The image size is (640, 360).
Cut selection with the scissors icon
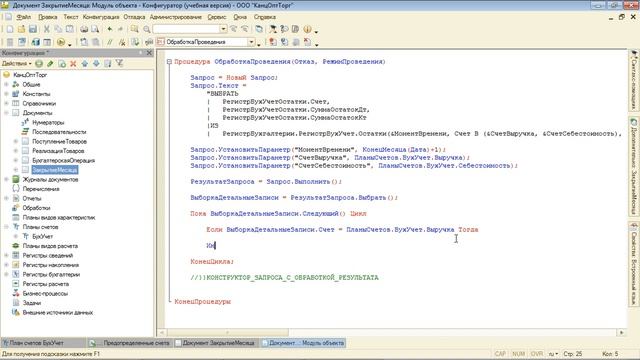47,29
